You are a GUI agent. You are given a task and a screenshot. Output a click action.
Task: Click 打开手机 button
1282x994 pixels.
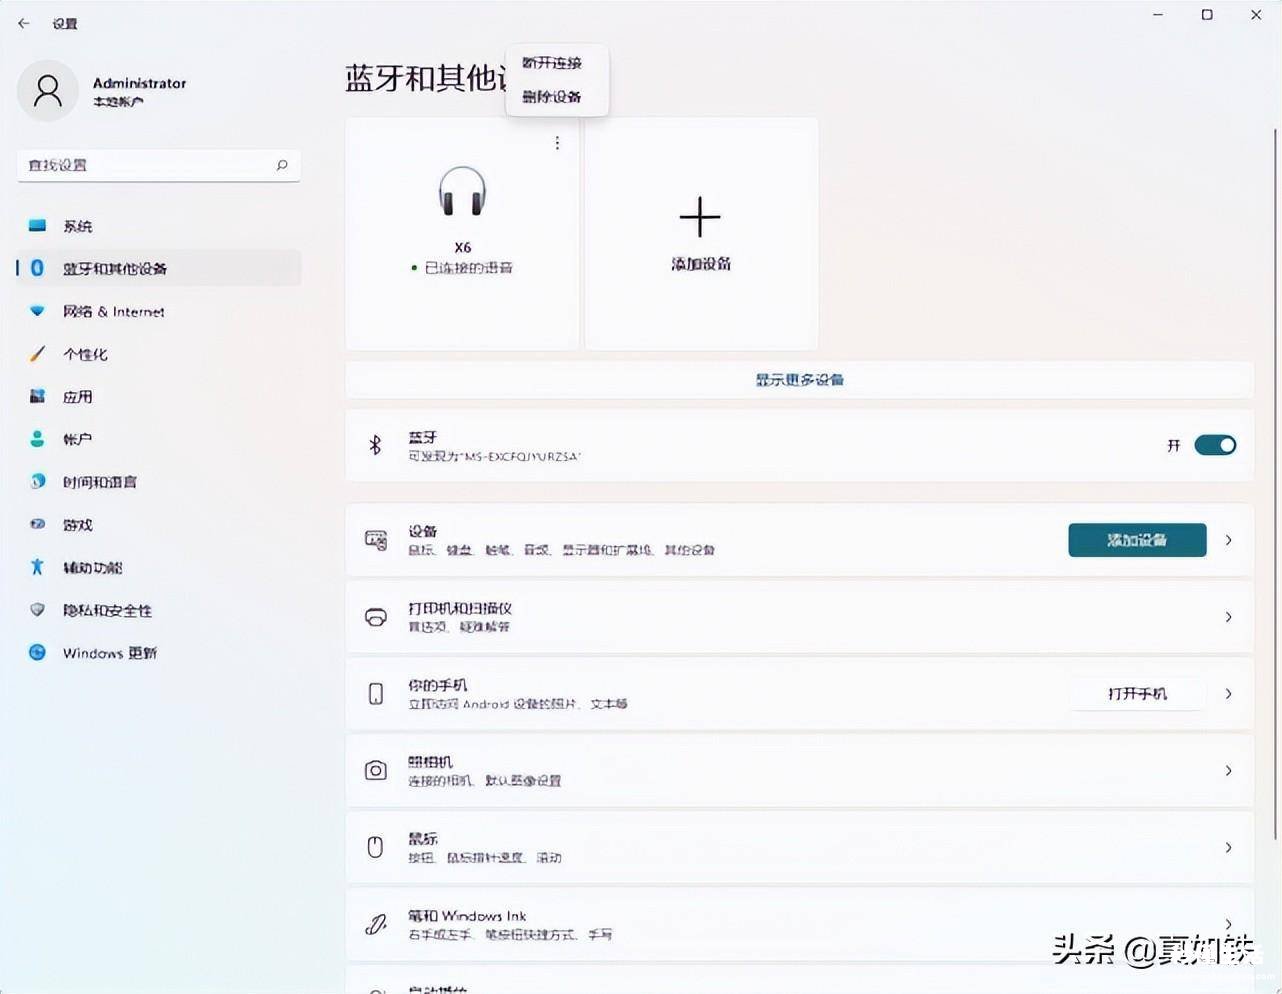pos(1137,694)
